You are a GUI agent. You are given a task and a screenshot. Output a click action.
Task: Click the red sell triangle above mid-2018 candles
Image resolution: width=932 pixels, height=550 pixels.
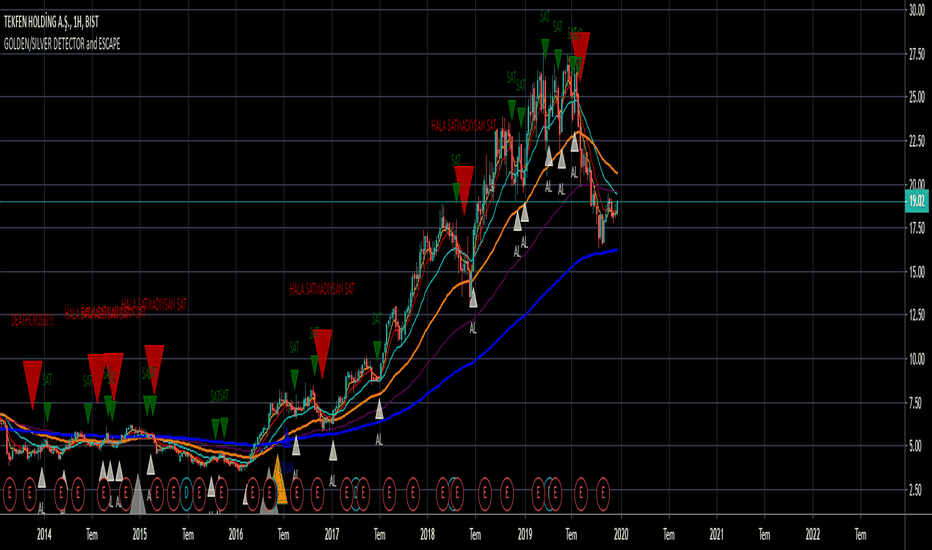point(464,190)
